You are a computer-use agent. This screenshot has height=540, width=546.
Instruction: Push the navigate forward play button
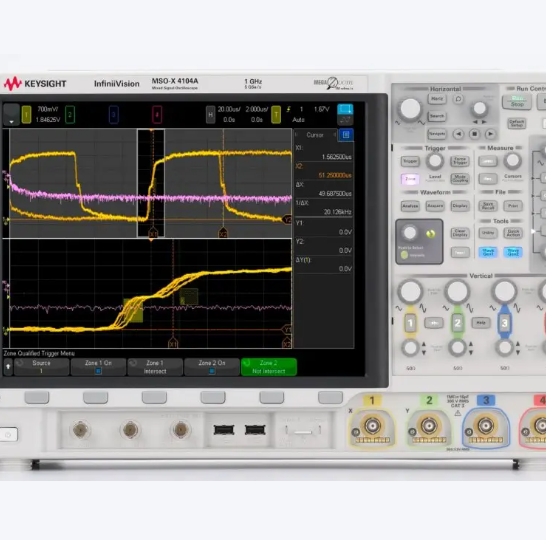coord(490,134)
